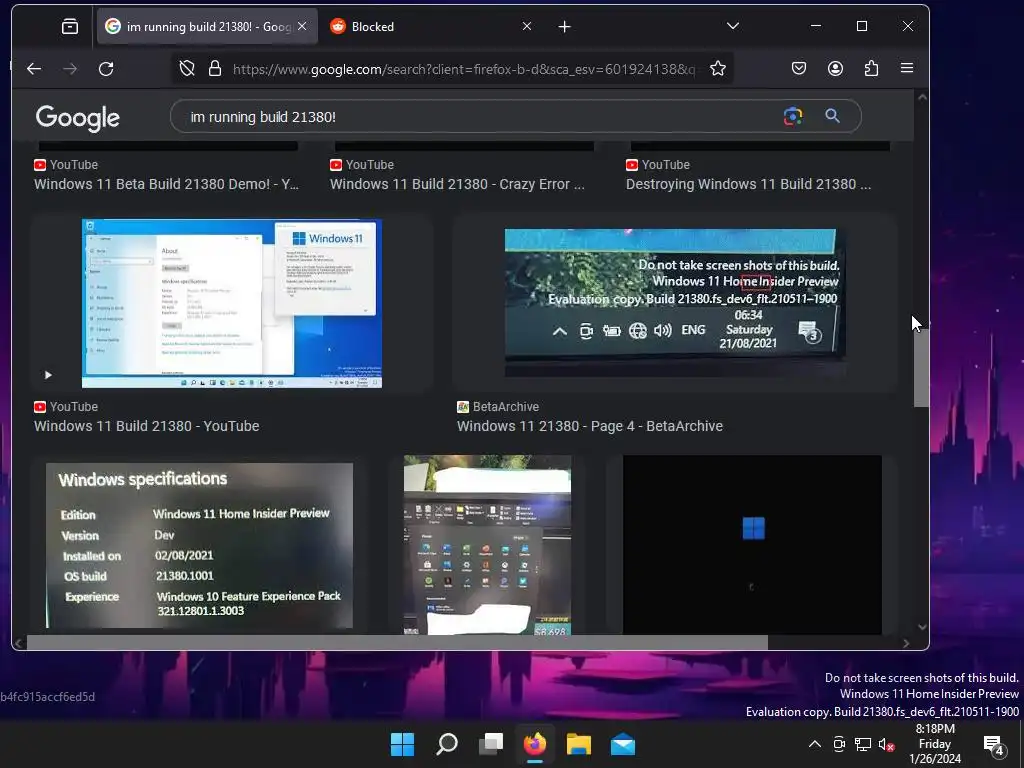List all tabs via dropdown chevron

click(x=733, y=26)
